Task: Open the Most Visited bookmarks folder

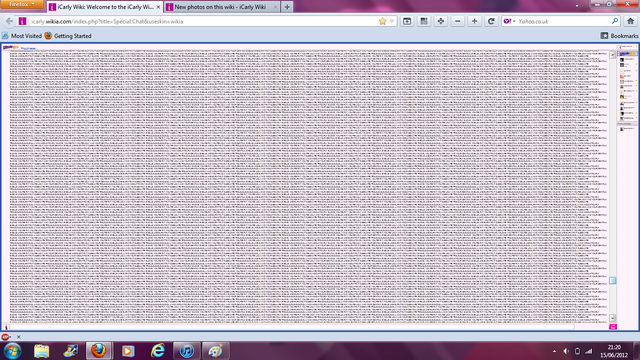Action: point(22,36)
